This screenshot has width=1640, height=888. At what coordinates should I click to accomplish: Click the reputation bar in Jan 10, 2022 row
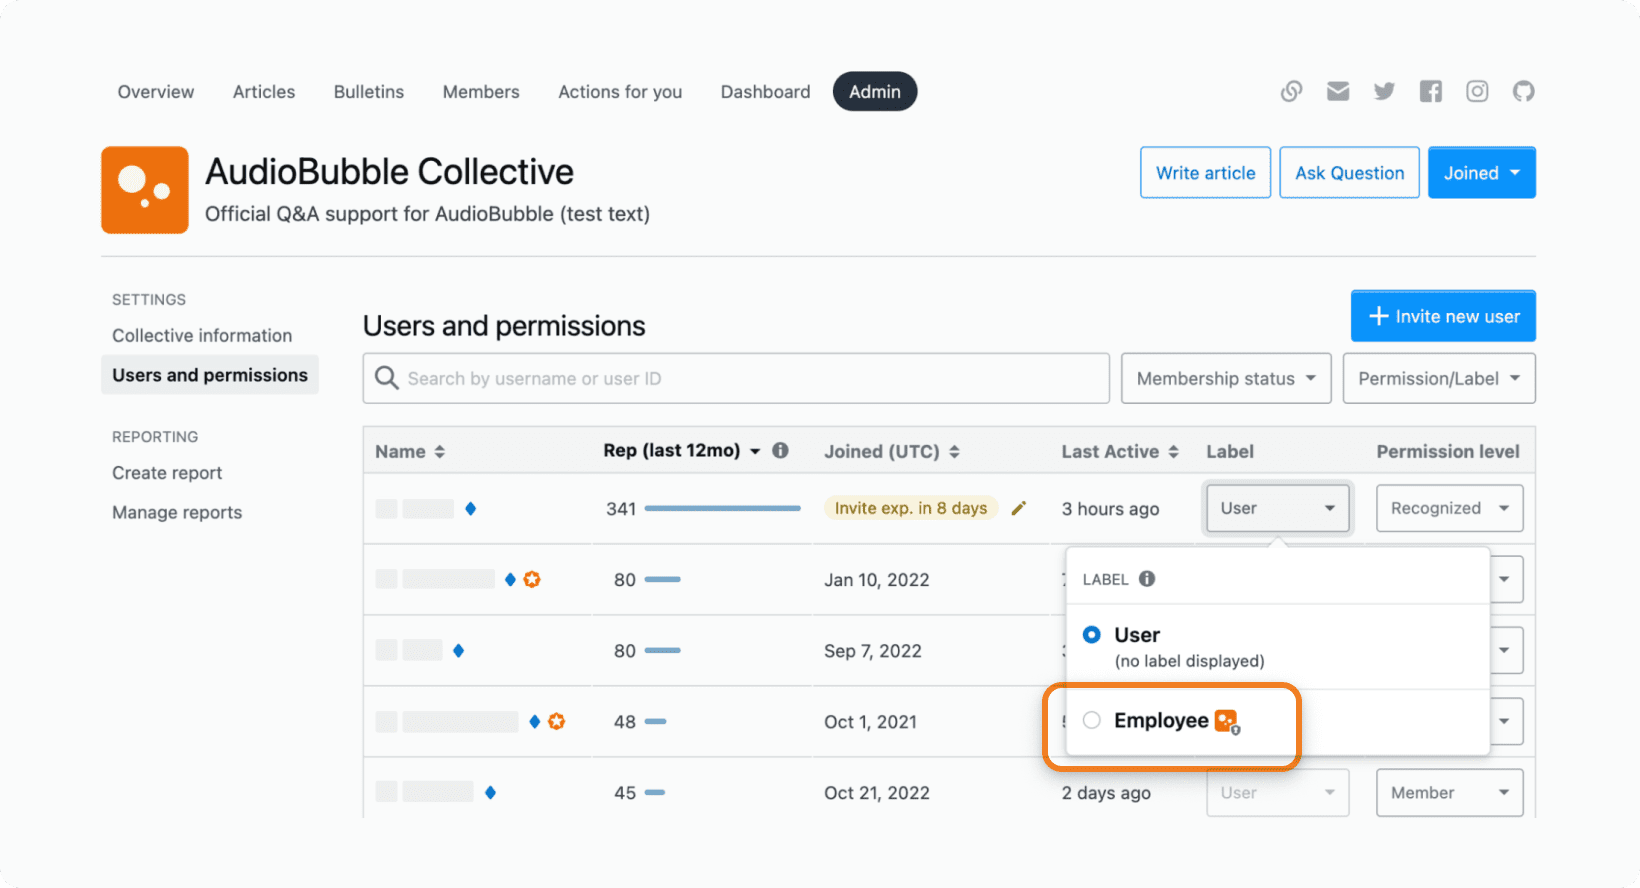[x=662, y=580]
